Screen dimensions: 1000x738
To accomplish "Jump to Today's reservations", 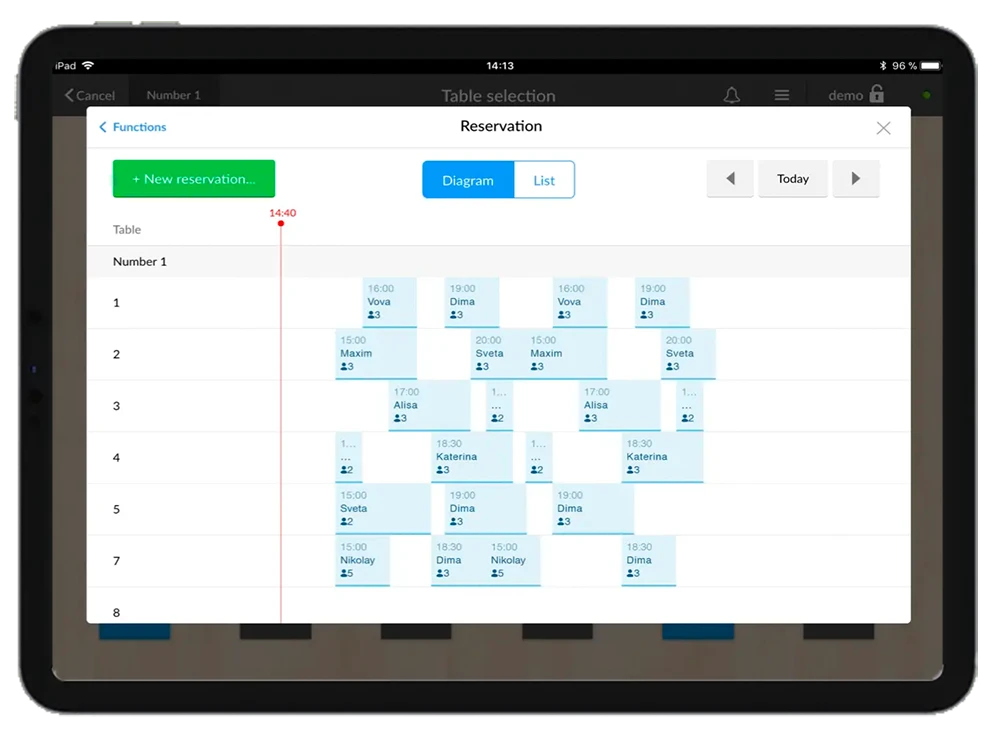I will point(793,179).
